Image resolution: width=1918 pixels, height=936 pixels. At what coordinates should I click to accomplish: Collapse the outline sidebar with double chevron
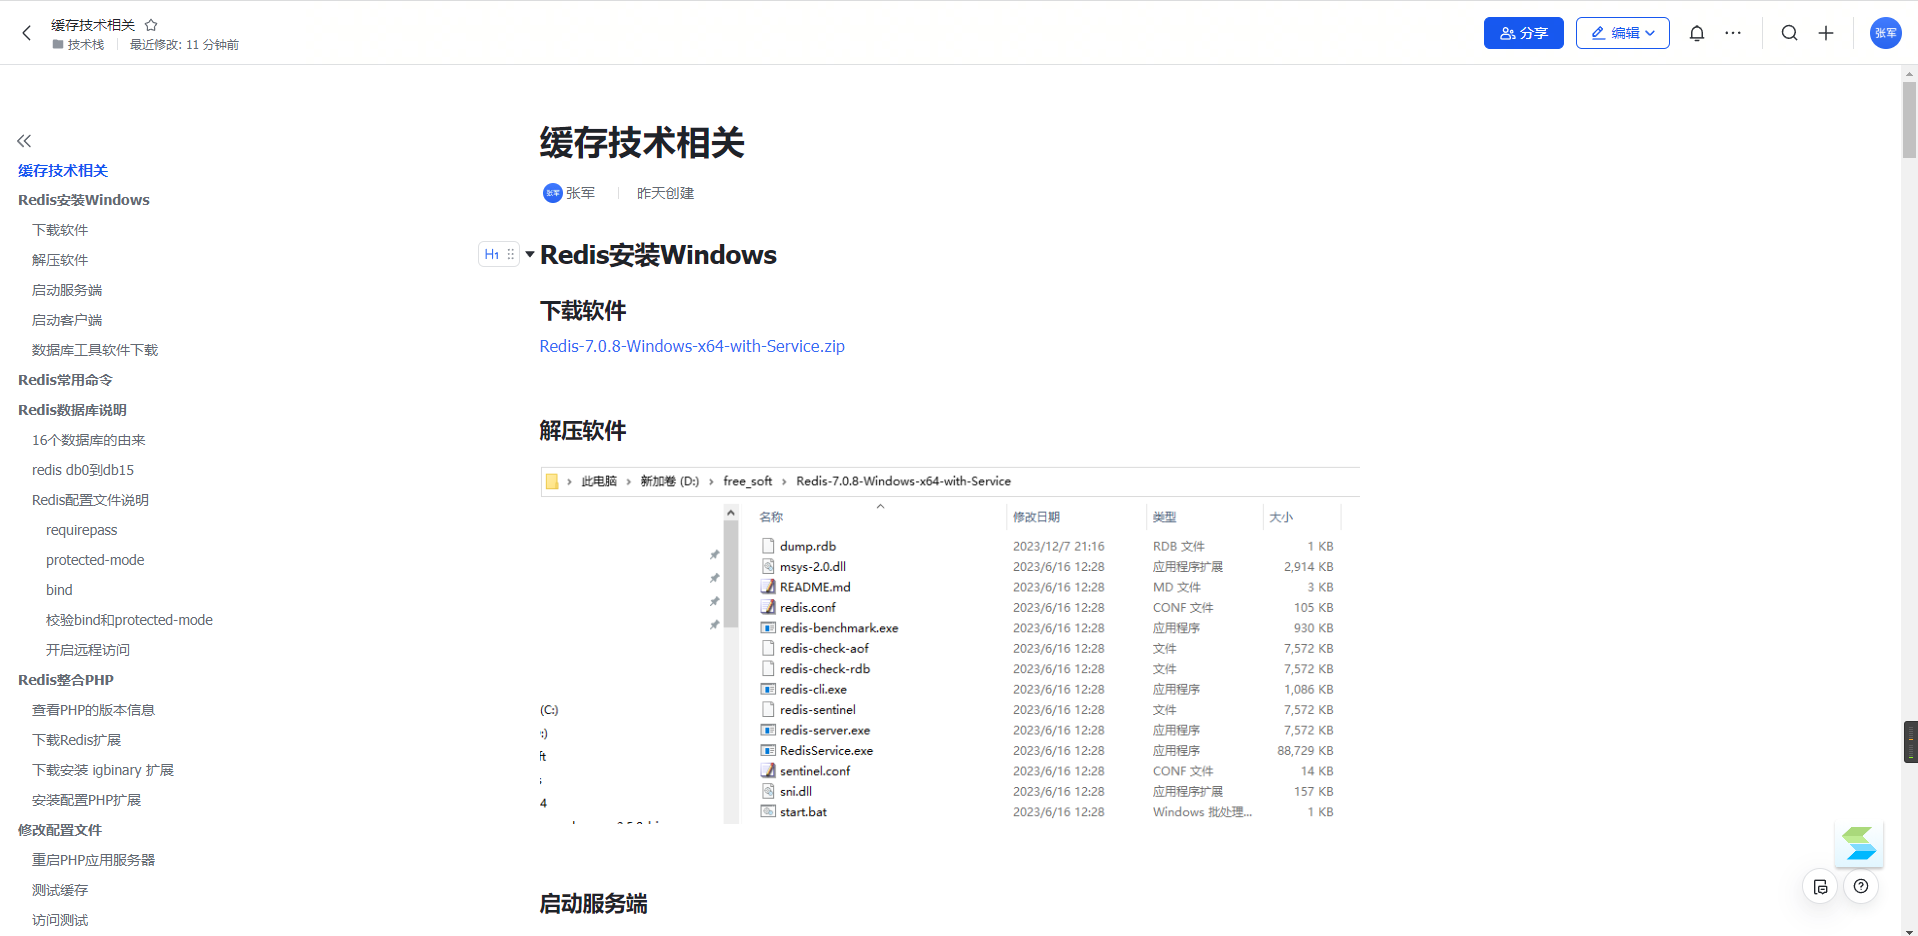[x=24, y=141]
